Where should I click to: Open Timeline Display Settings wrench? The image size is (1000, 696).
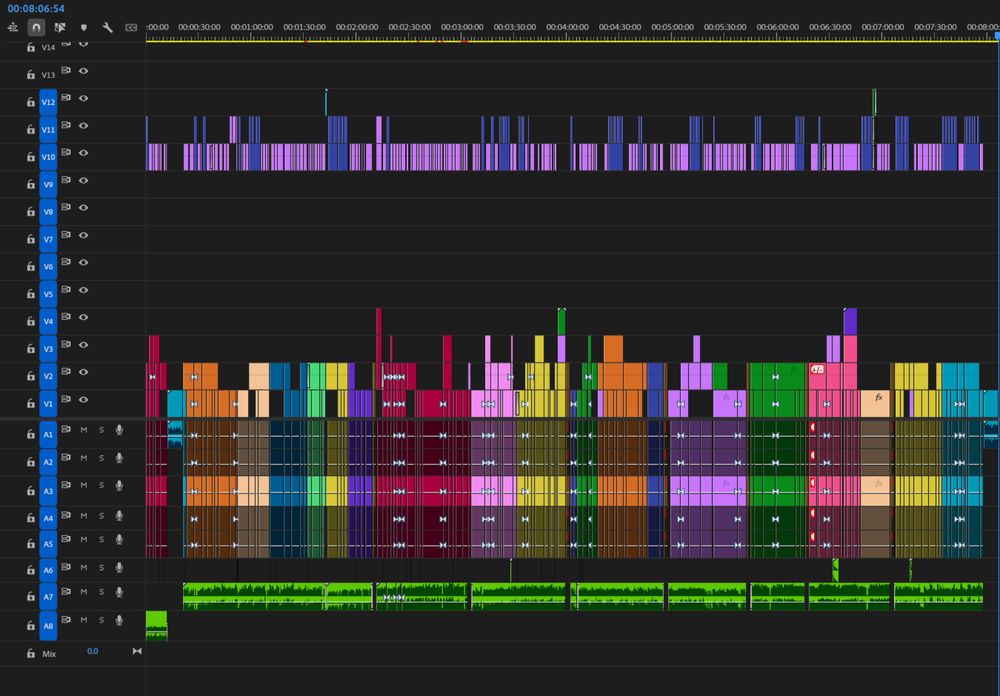coord(107,27)
